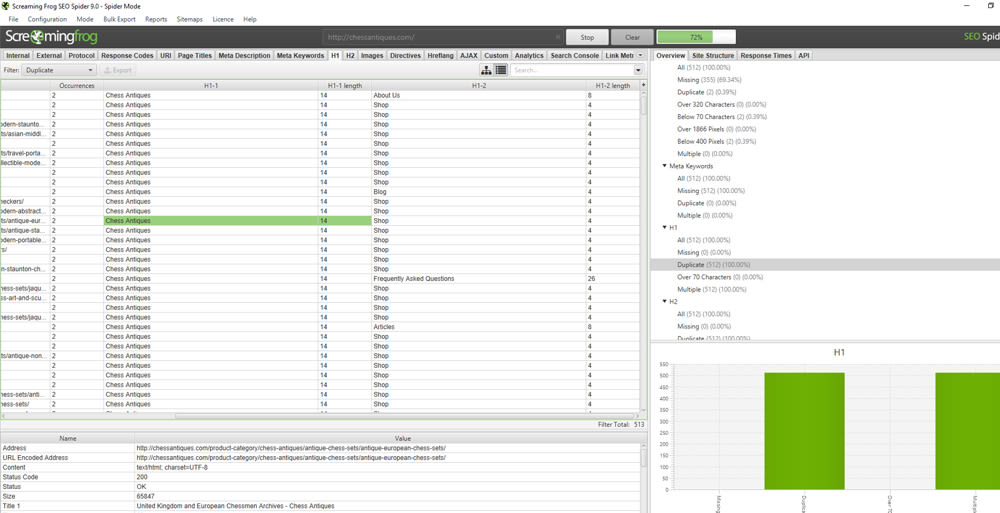This screenshot has height=513, width=1000.
Task: Switch to the Analytics tab
Action: coord(529,56)
